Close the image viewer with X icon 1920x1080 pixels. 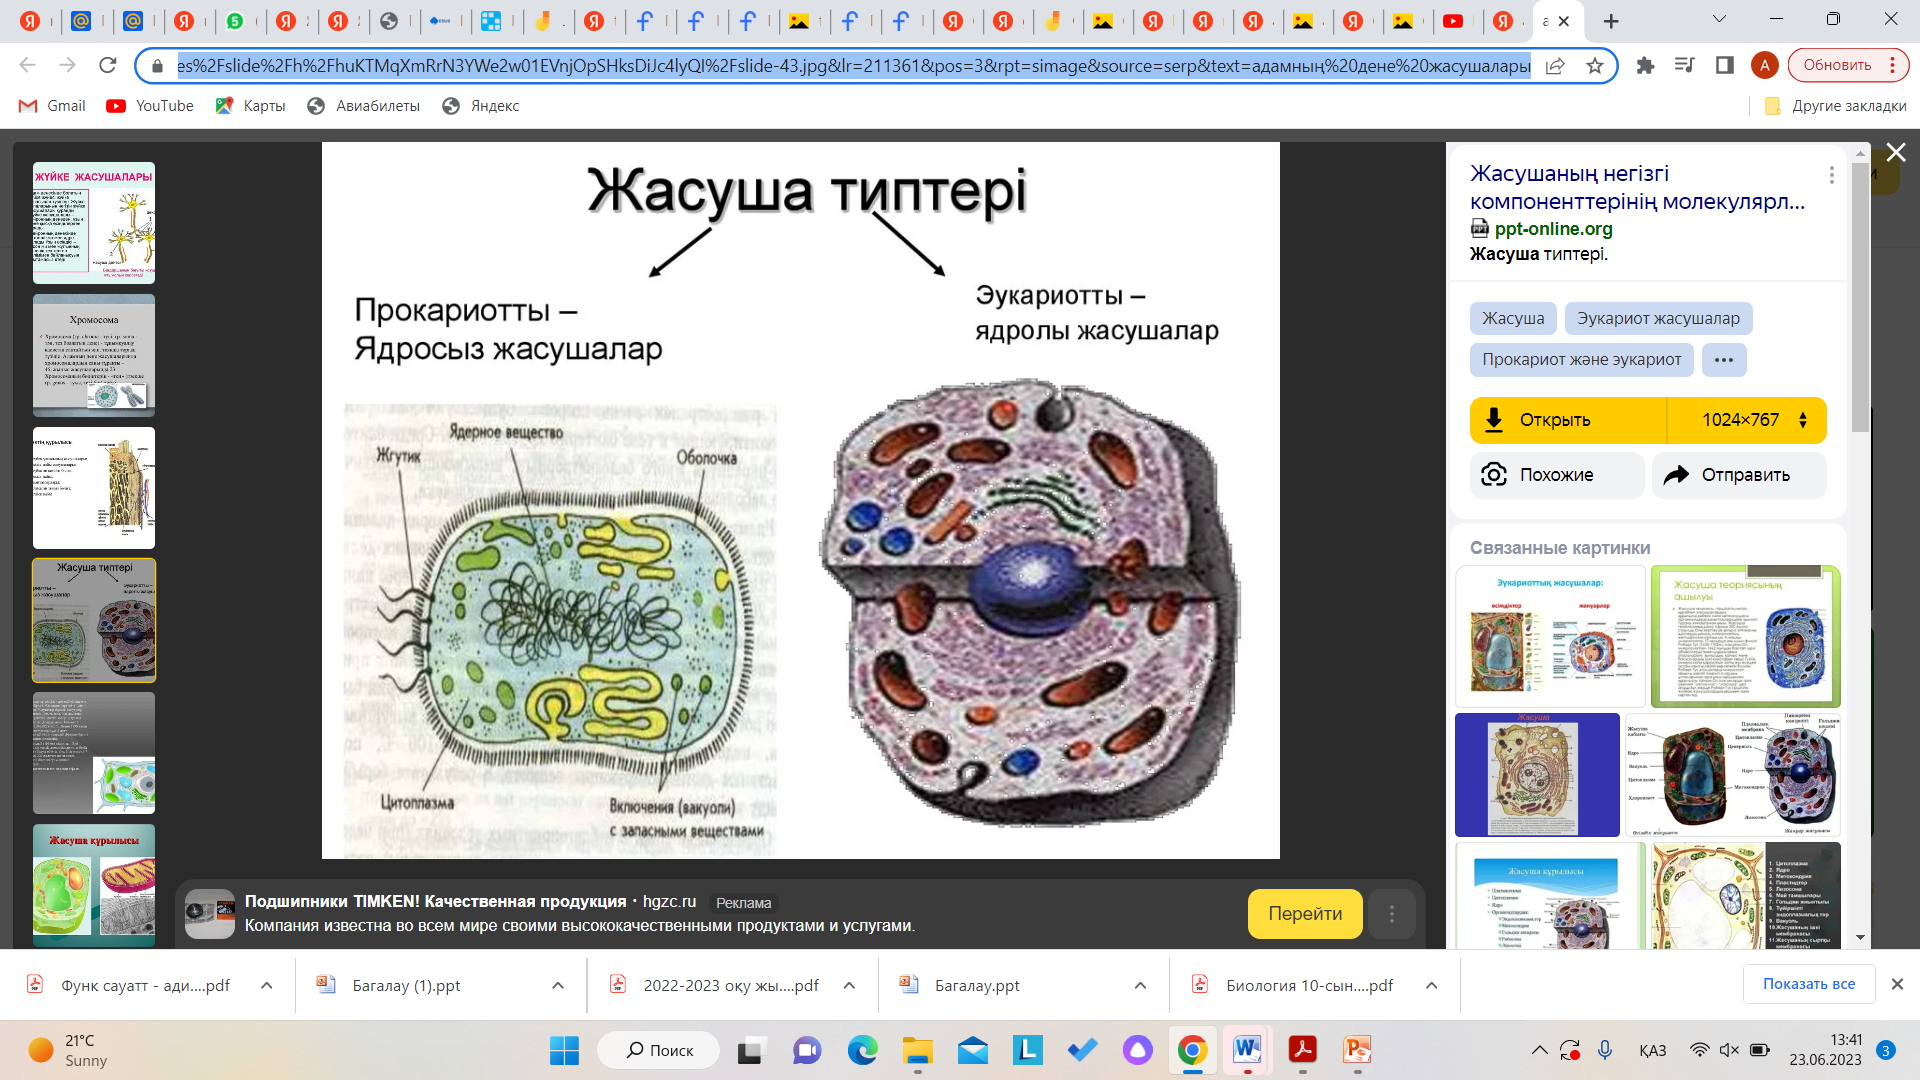coord(1896,152)
